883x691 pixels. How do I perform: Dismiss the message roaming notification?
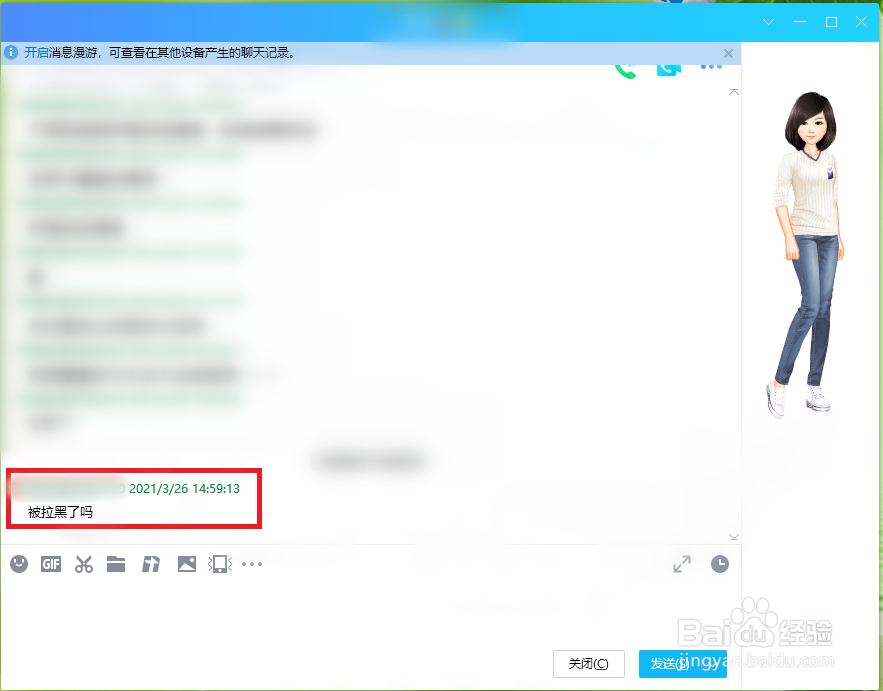click(728, 53)
